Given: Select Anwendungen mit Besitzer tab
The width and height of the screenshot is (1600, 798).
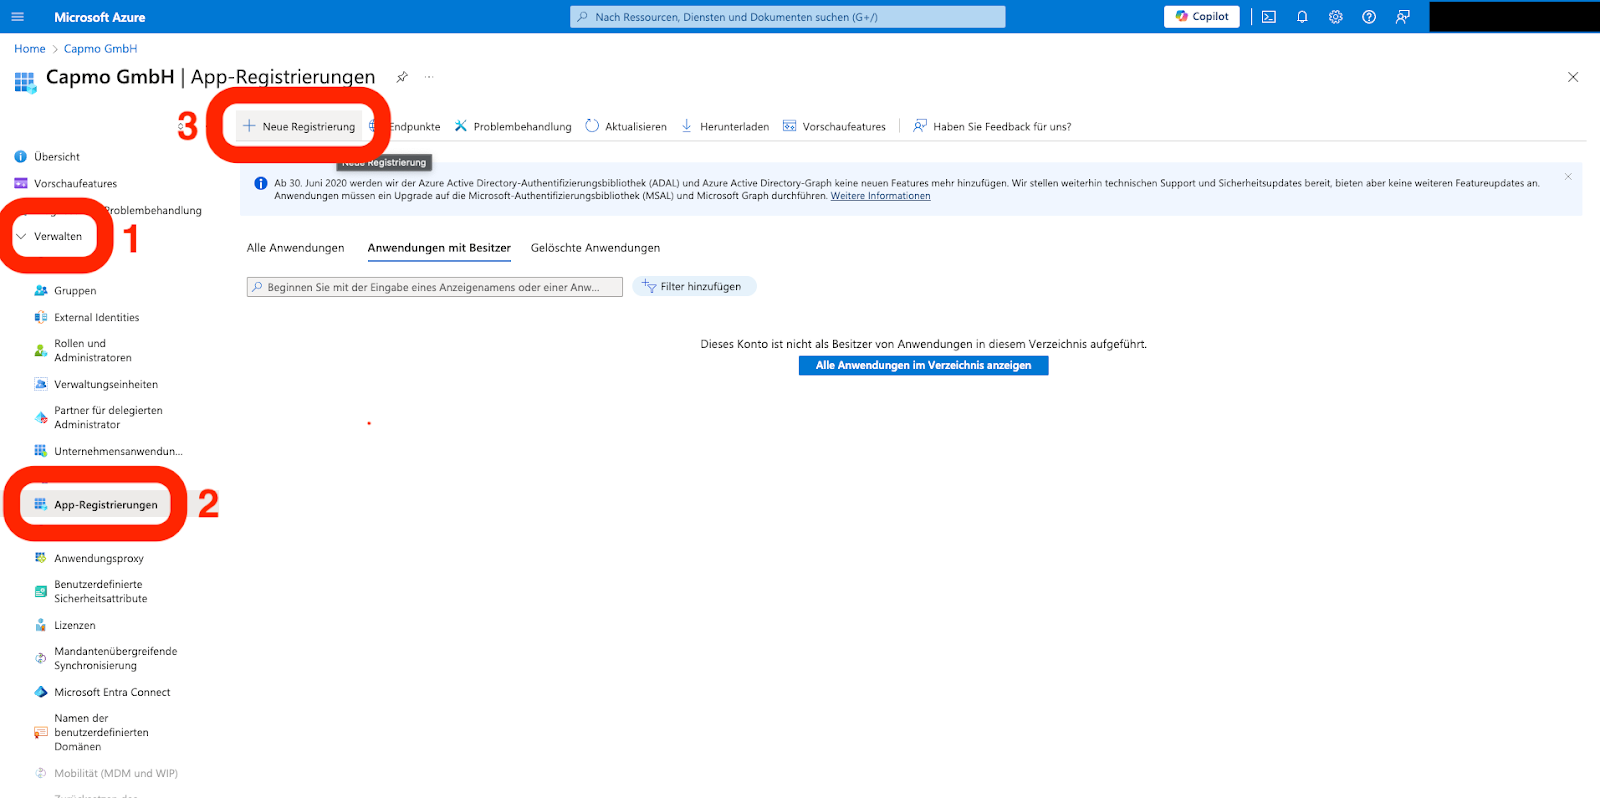Looking at the screenshot, I should pyautogui.click(x=439, y=248).
